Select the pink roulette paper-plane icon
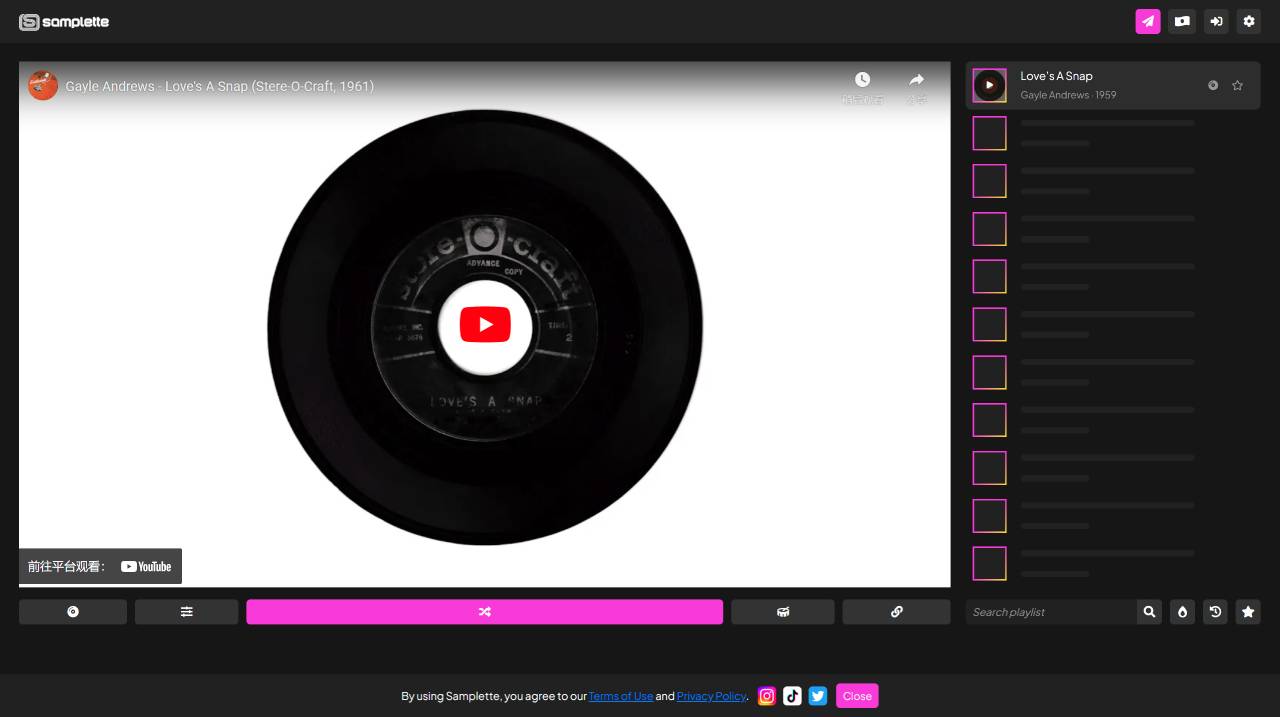 click(1147, 21)
